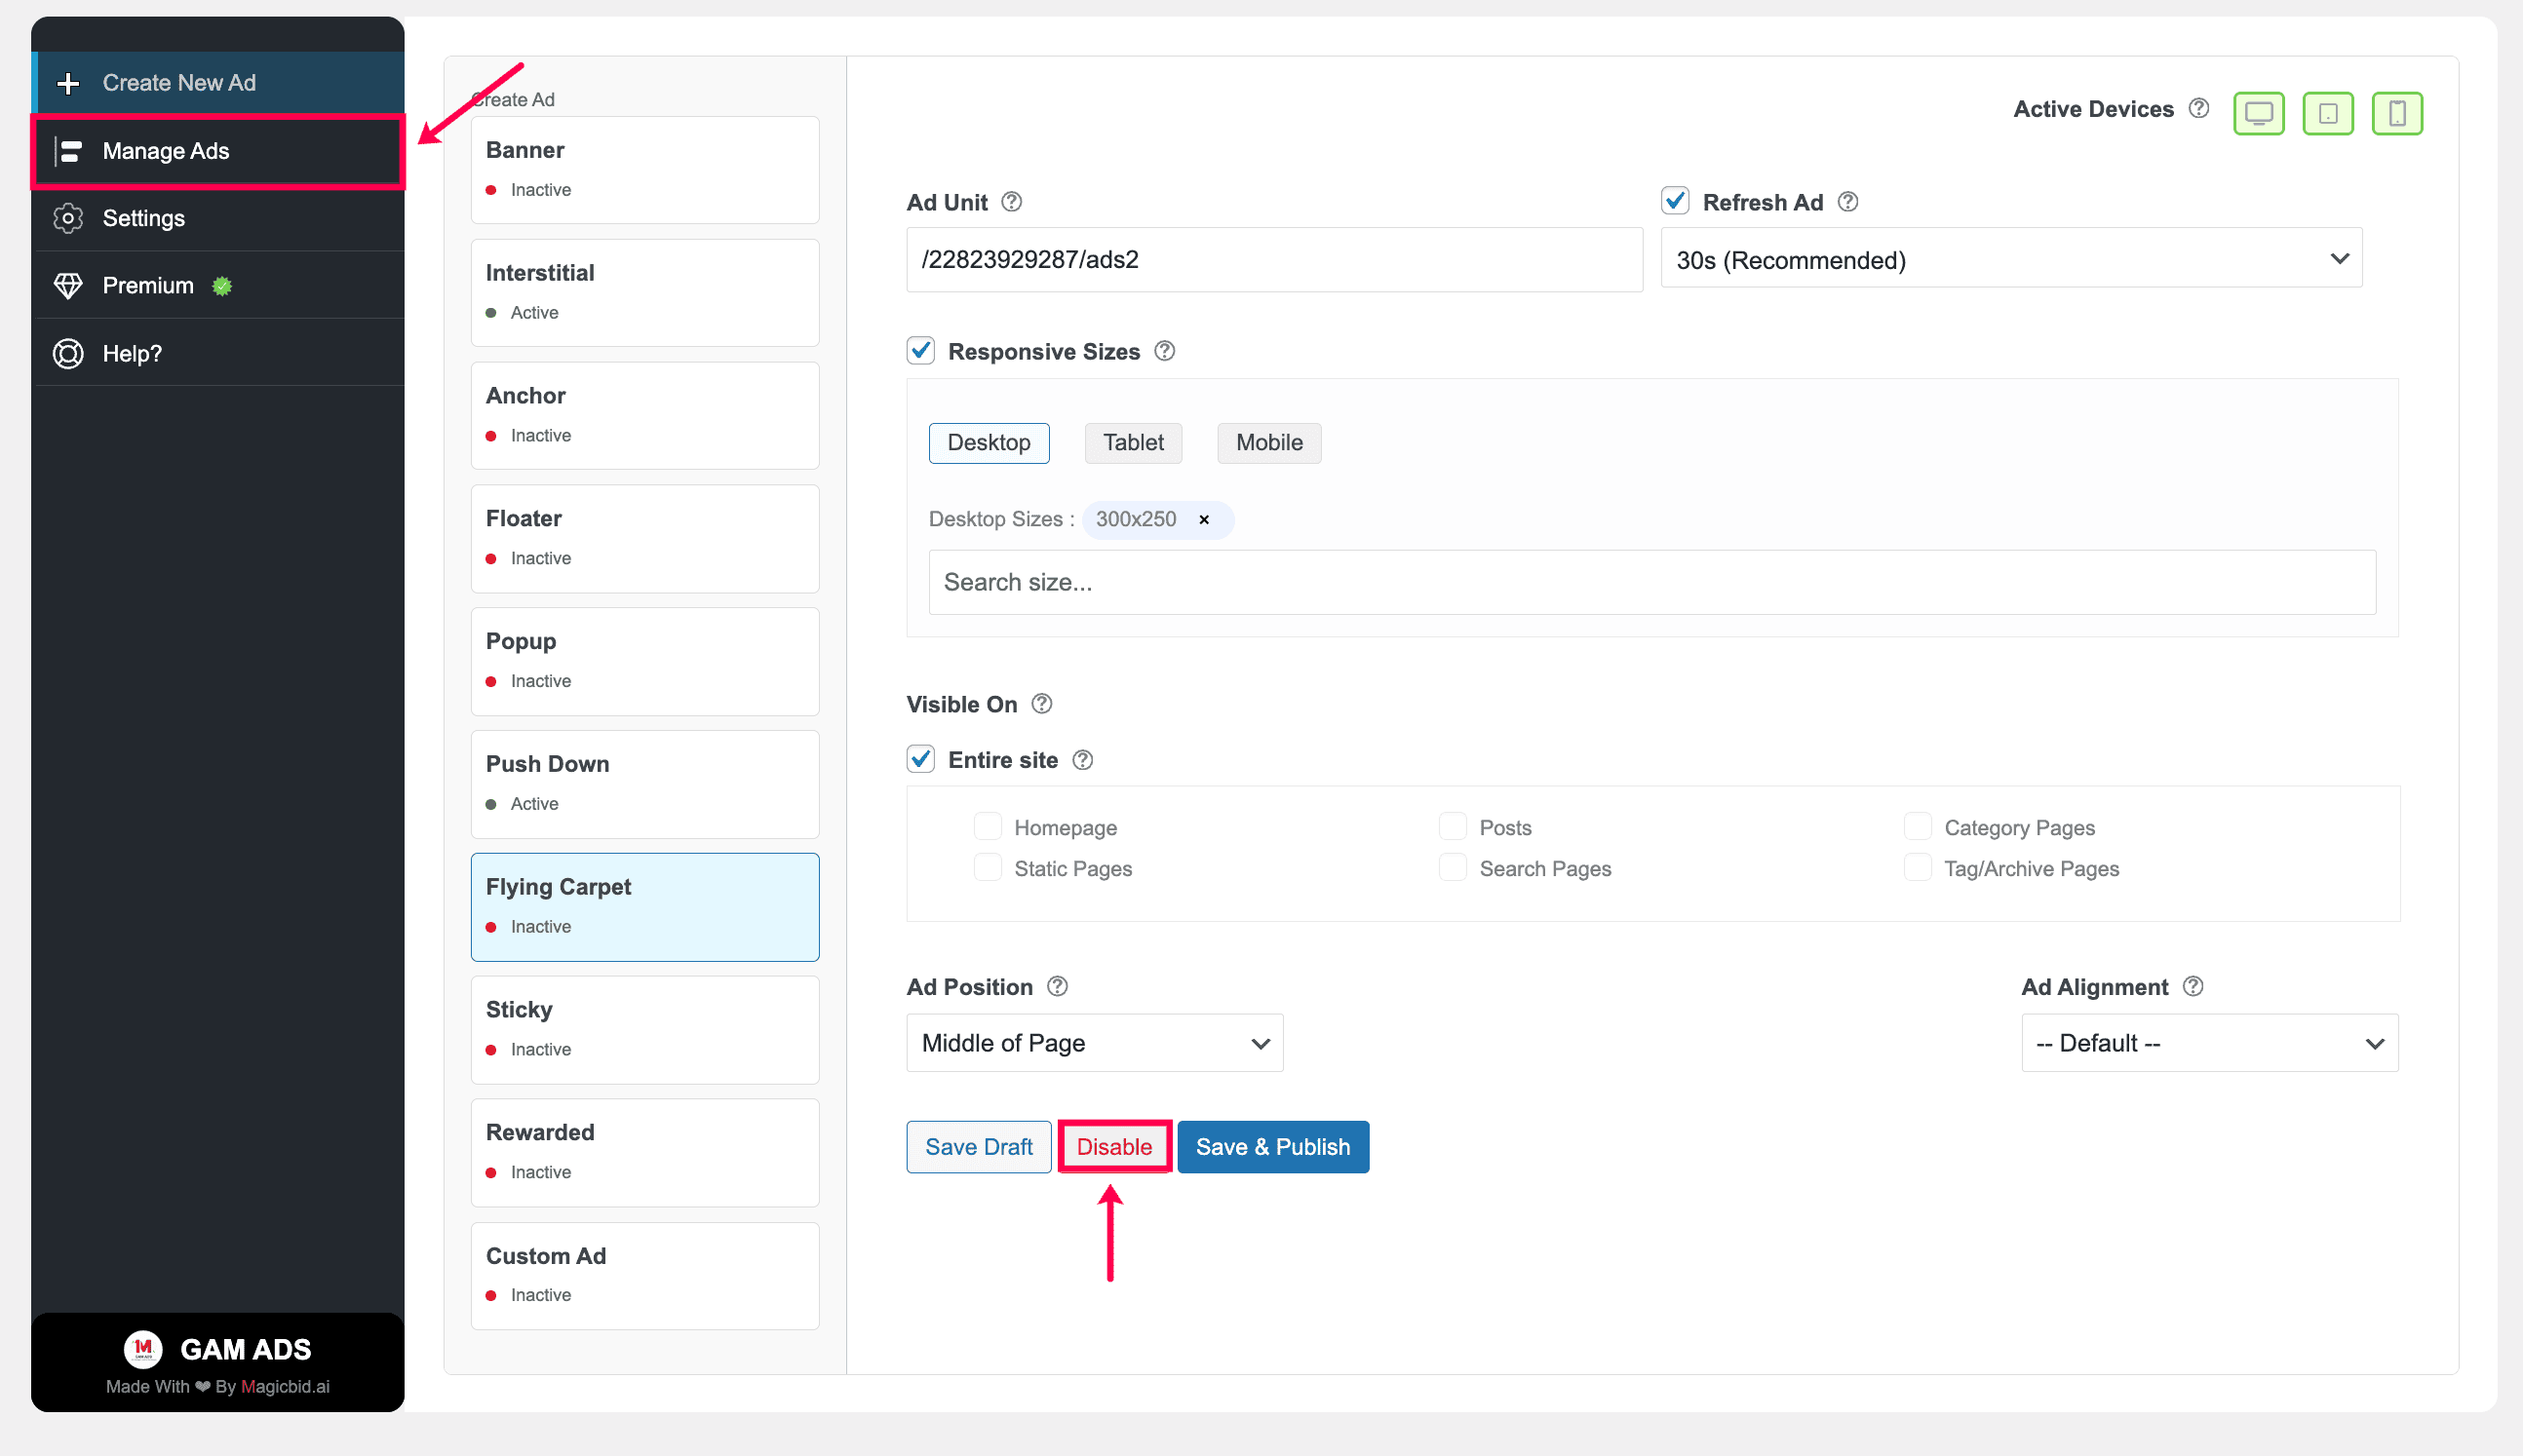Select the Rewarded ad type card

tap(645, 1153)
